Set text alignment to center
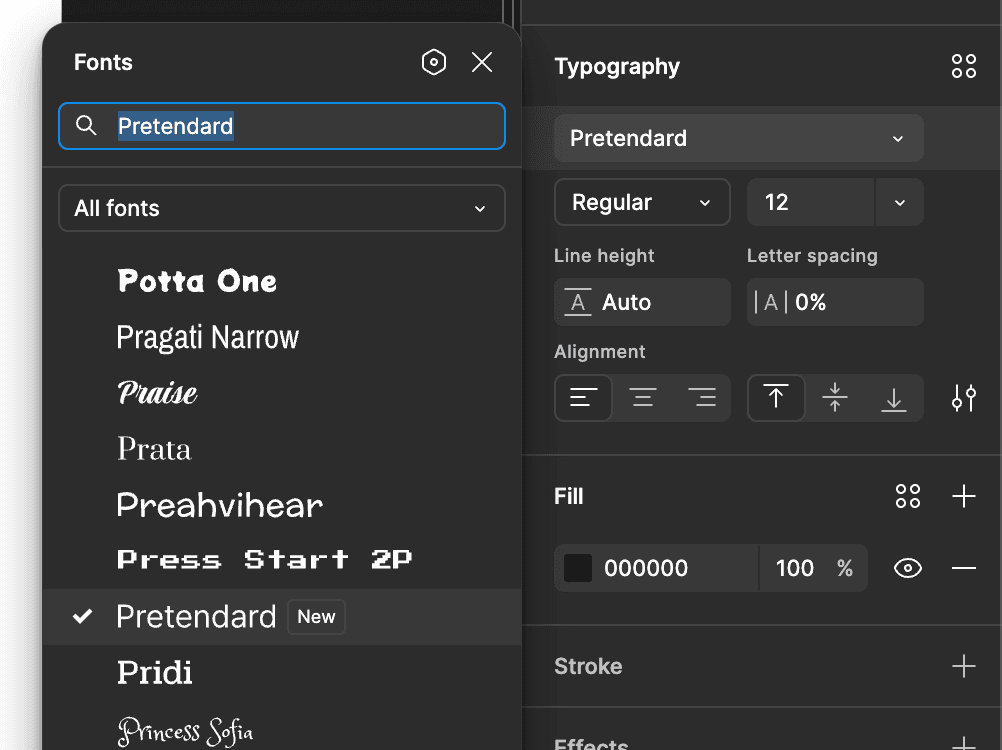Image resolution: width=1002 pixels, height=750 pixels. [x=642, y=398]
